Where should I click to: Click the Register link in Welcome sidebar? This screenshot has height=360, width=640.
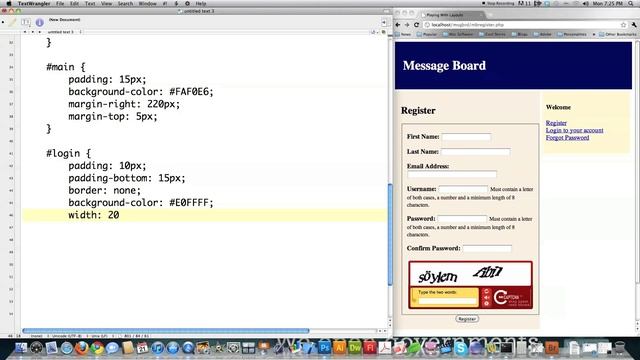point(556,123)
